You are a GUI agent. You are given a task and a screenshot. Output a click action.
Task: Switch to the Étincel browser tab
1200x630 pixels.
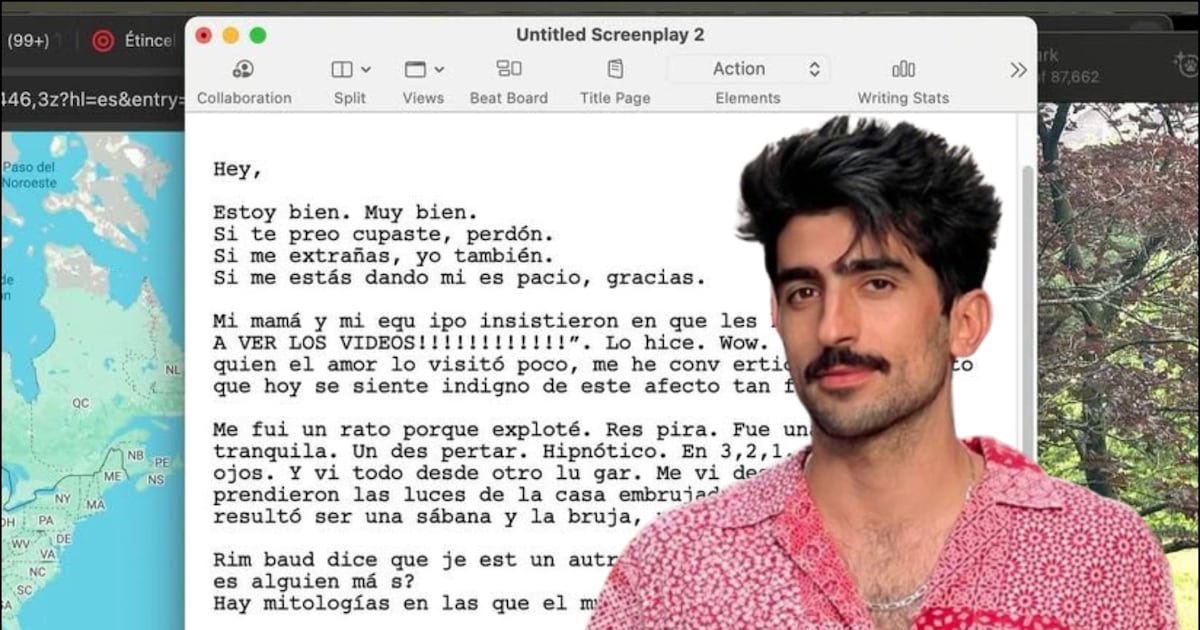pyautogui.click(x=148, y=41)
